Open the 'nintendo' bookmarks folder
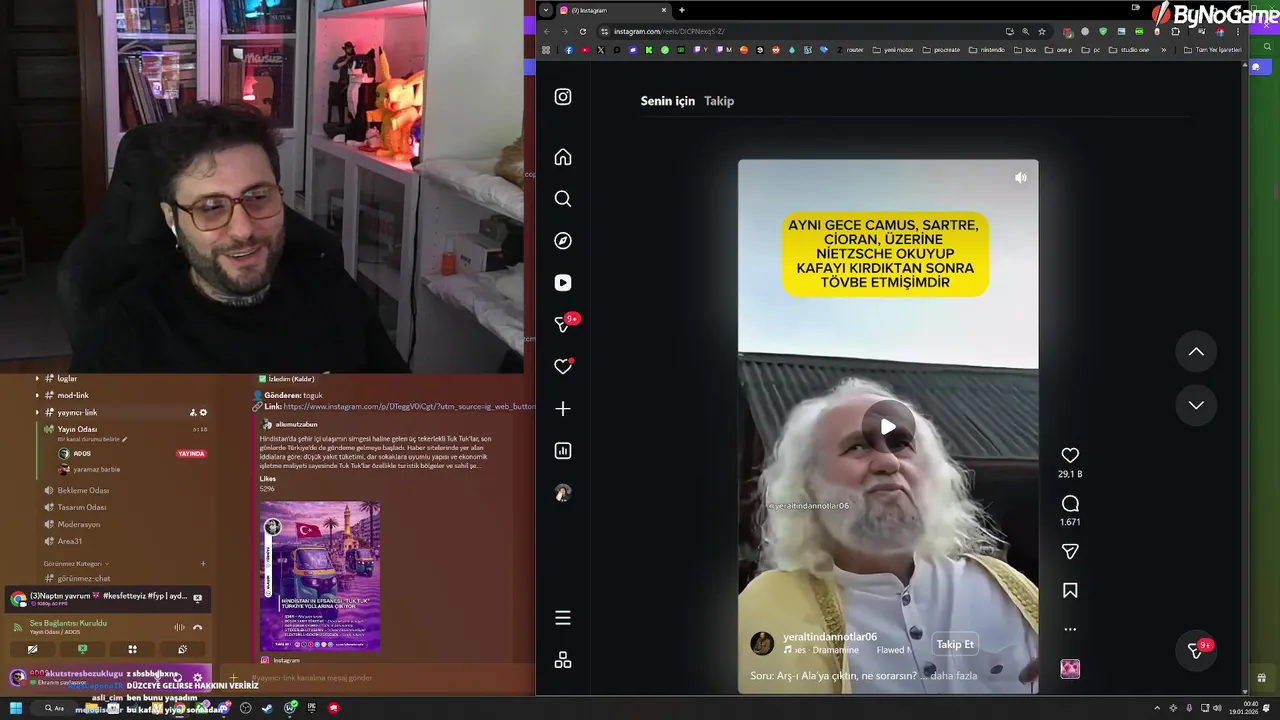The height and width of the screenshot is (720, 1280). [x=988, y=50]
